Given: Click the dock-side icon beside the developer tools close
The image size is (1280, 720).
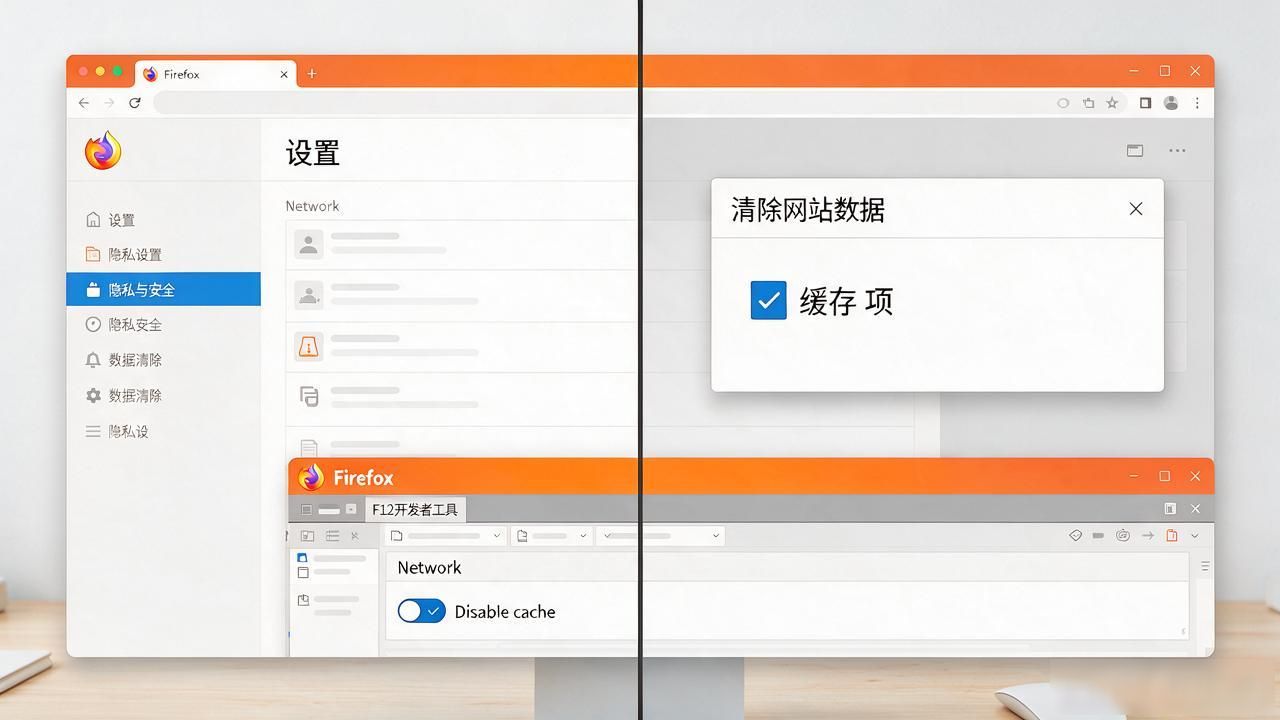Looking at the screenshot, I should pos(1170,509).
